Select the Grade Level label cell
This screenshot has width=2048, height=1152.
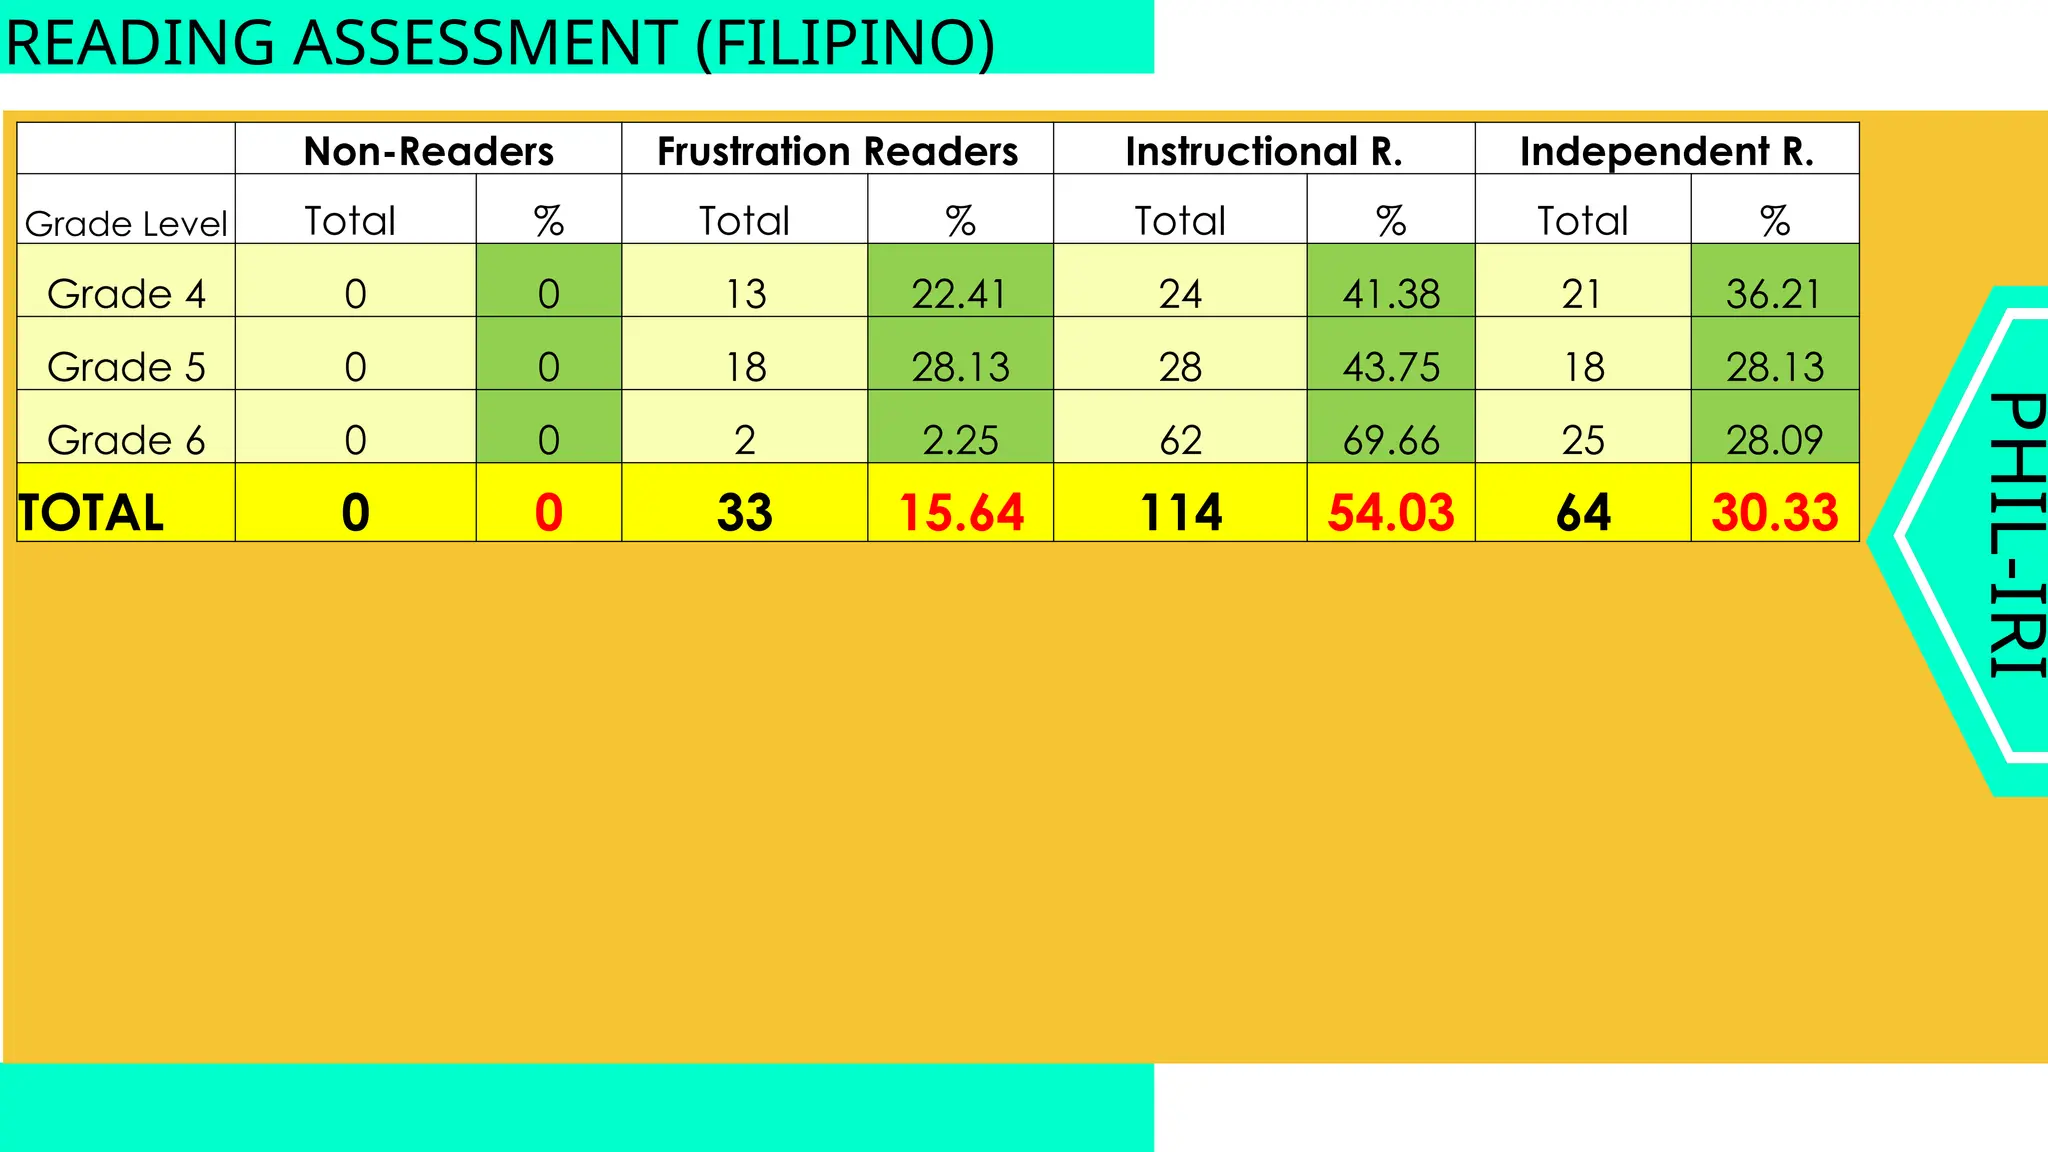coord(126,222)
